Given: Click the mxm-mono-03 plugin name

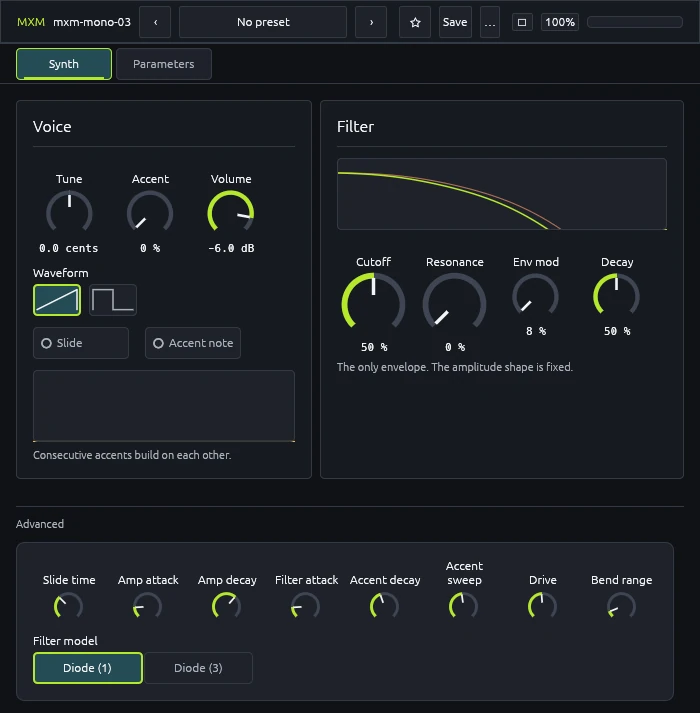Looking at the screenshot, I should pos(92,22).
